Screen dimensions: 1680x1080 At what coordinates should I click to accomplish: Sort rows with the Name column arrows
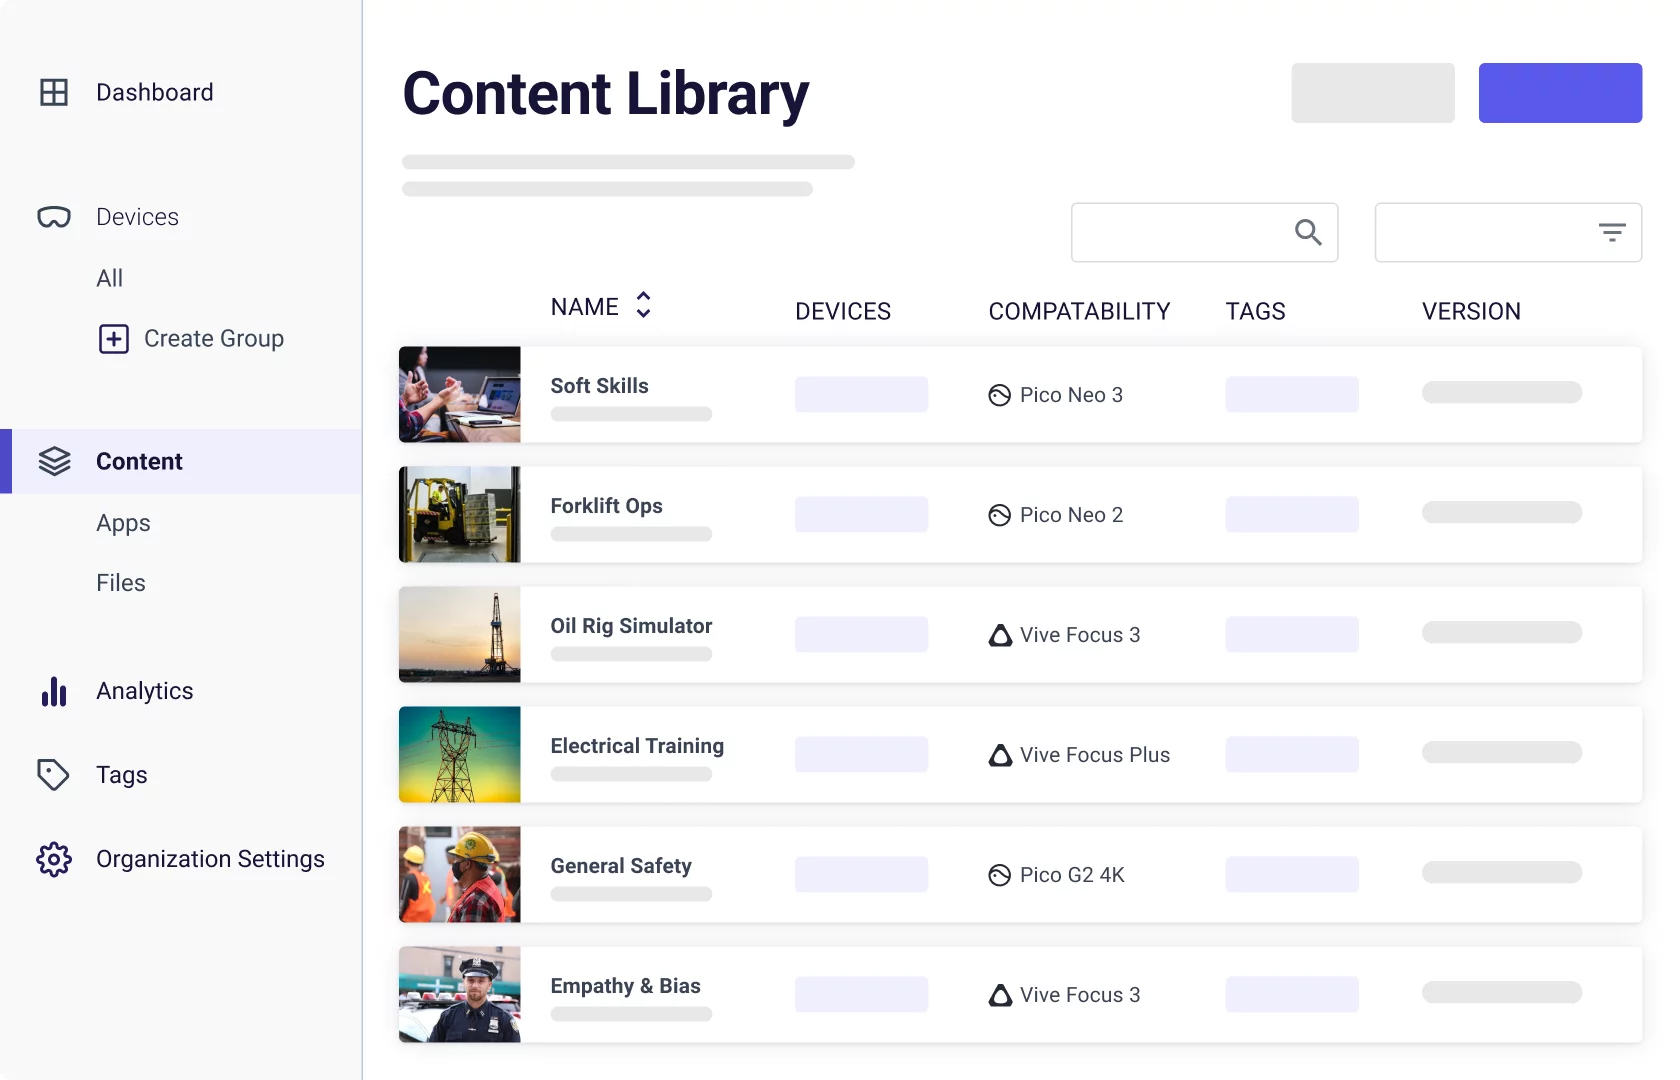[644, 306]
